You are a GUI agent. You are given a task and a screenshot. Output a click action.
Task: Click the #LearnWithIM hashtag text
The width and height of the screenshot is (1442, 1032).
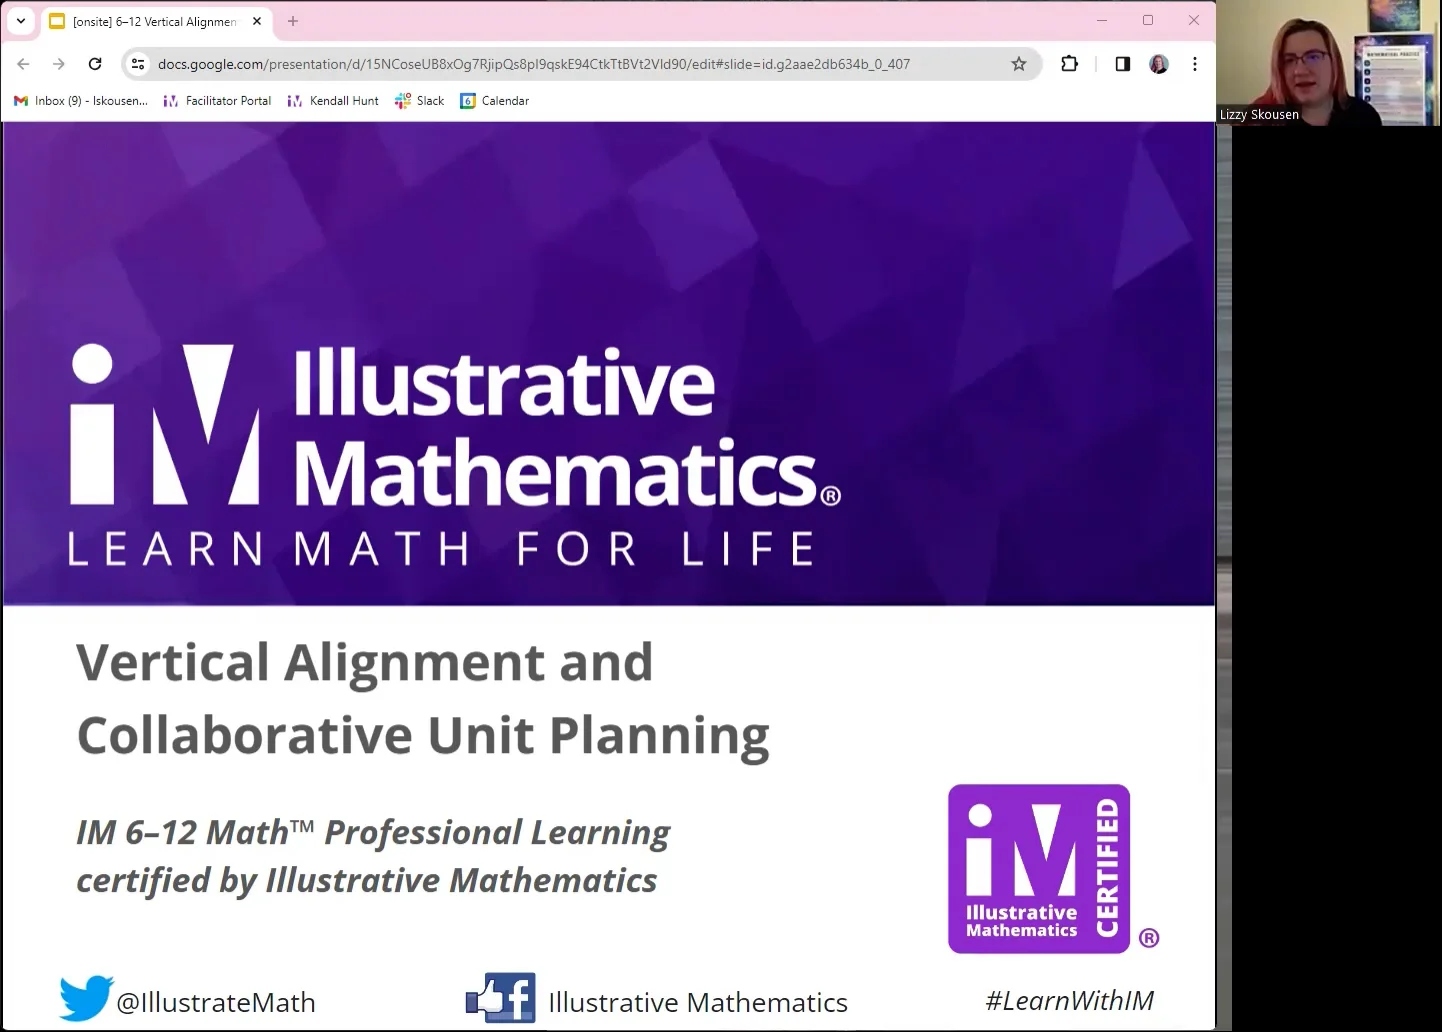click(1069, 1000)
